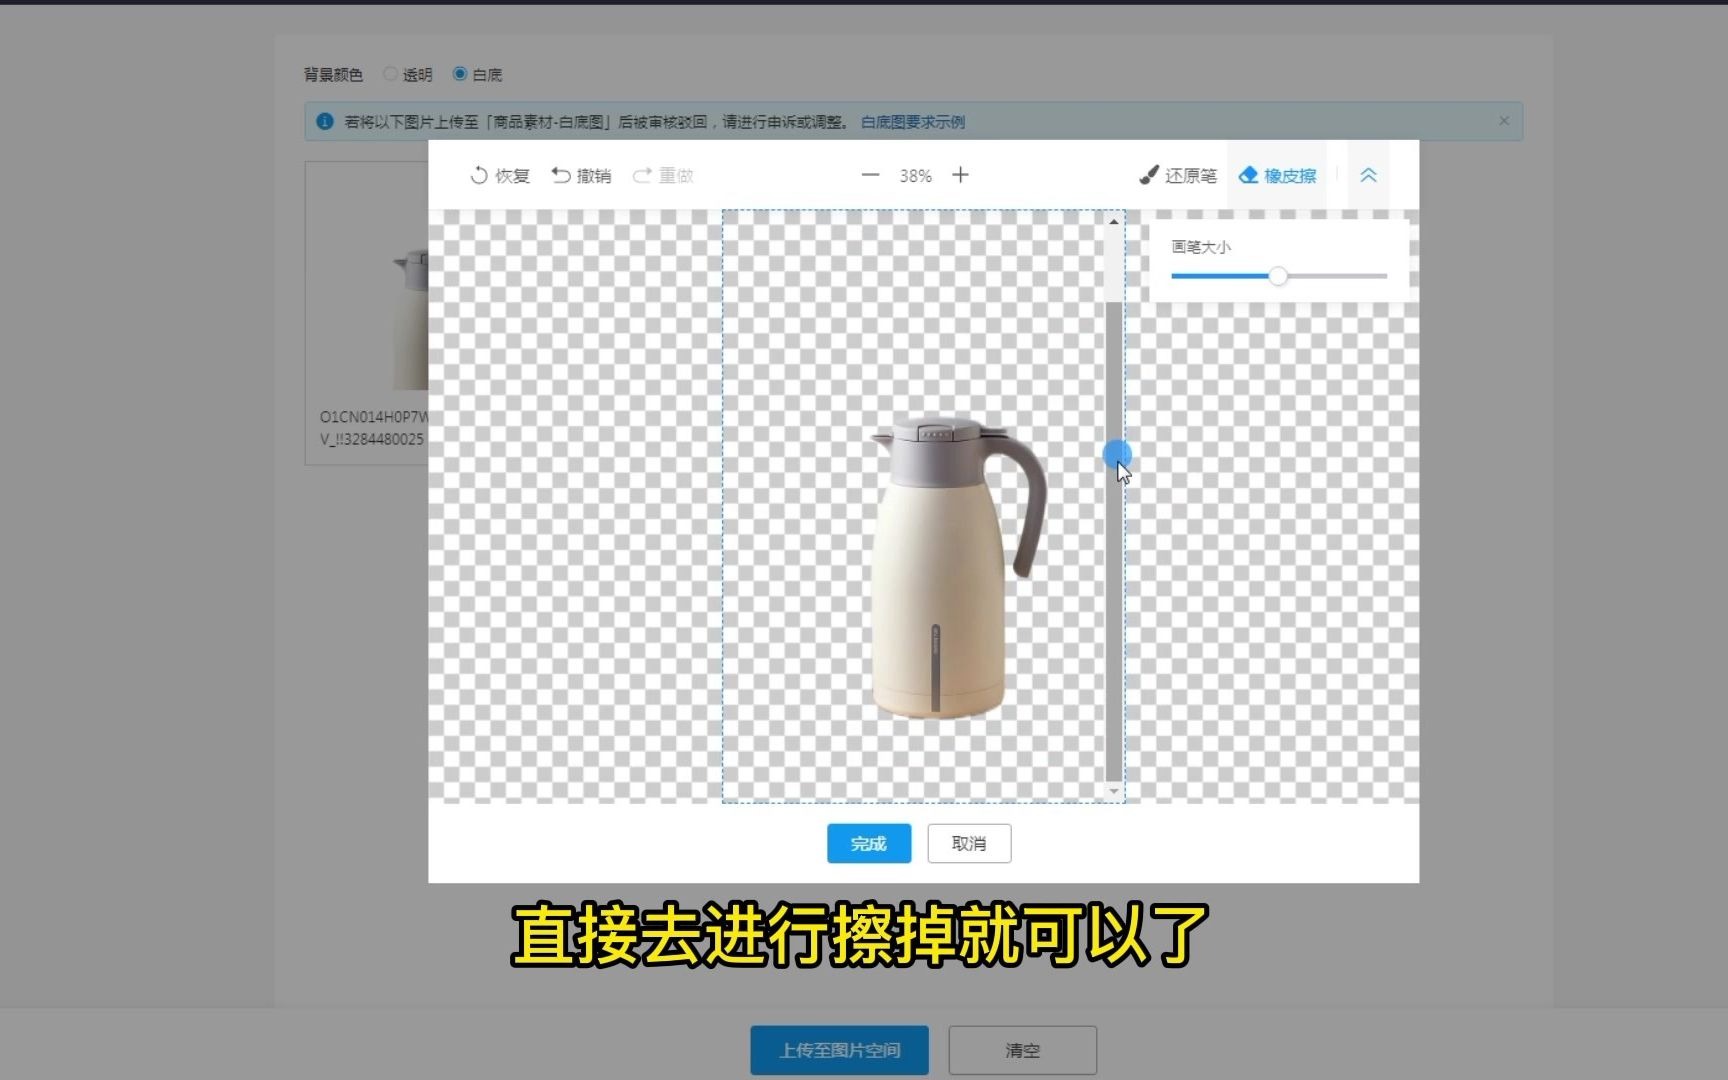Select the 橡皮擦 eraser tool
Image resolution: width=1728 pixels, height=1080 pixels.
point(1277,175)
